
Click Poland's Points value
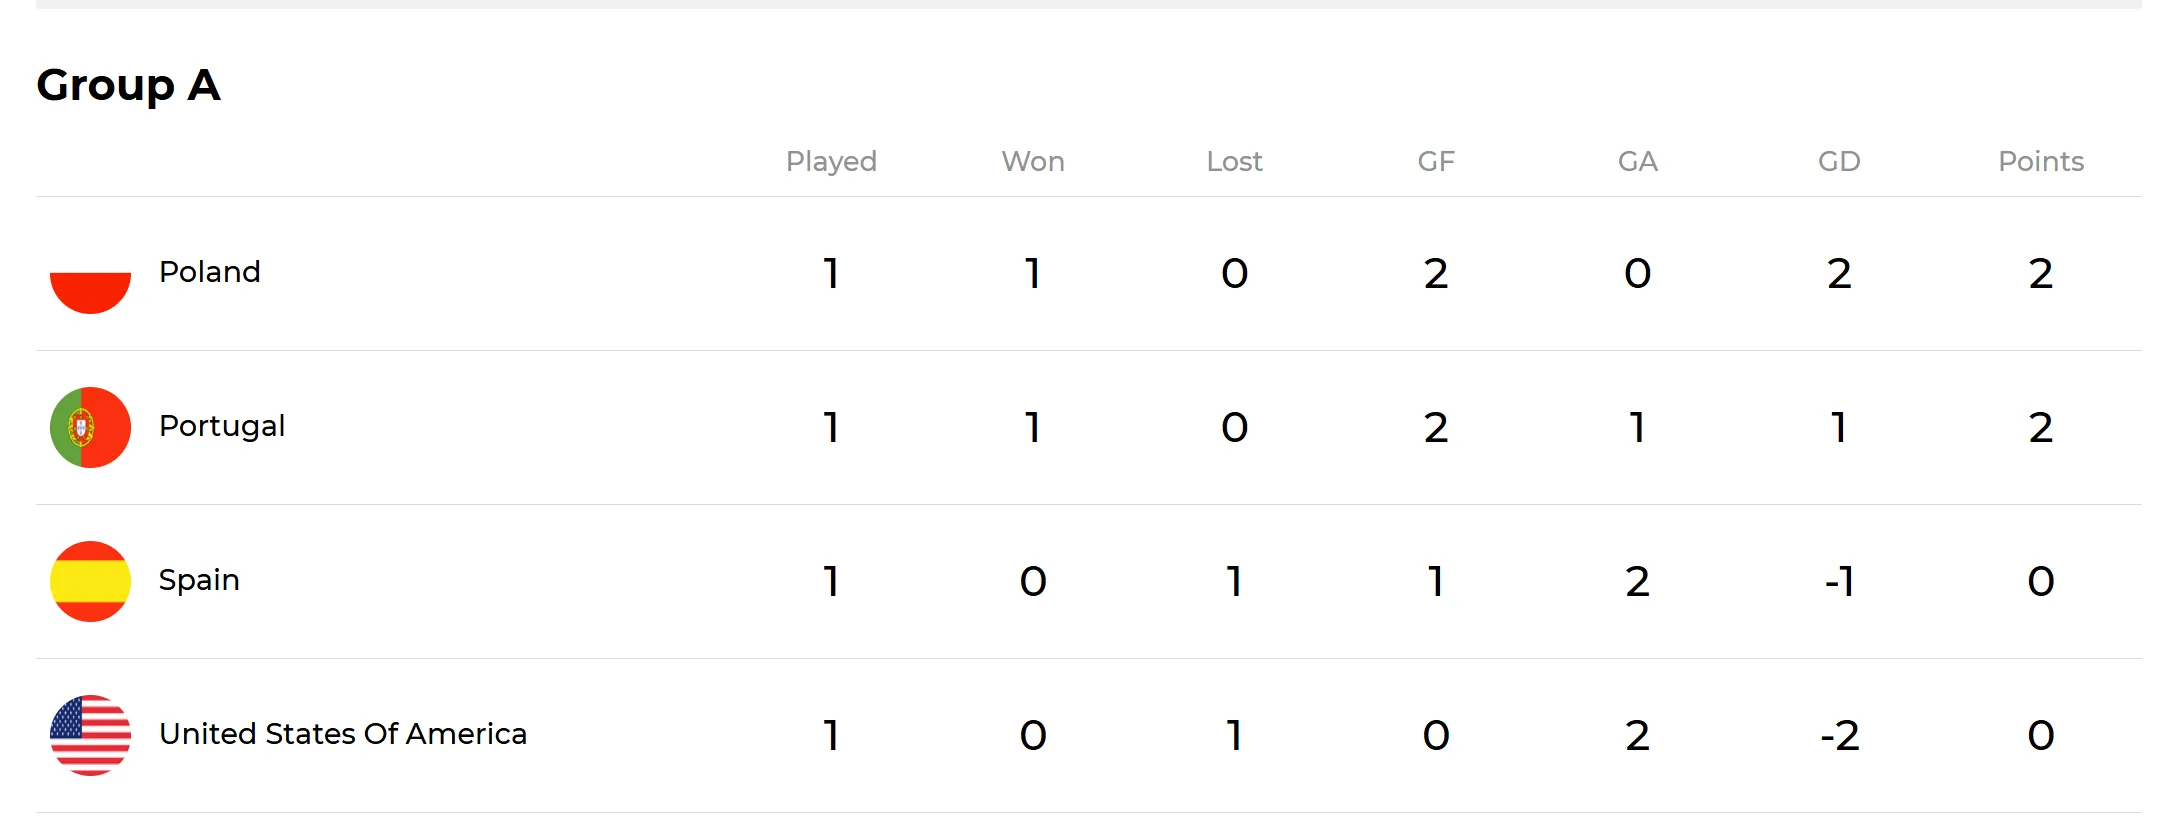pyautogui.click(x=2040, y=274)
